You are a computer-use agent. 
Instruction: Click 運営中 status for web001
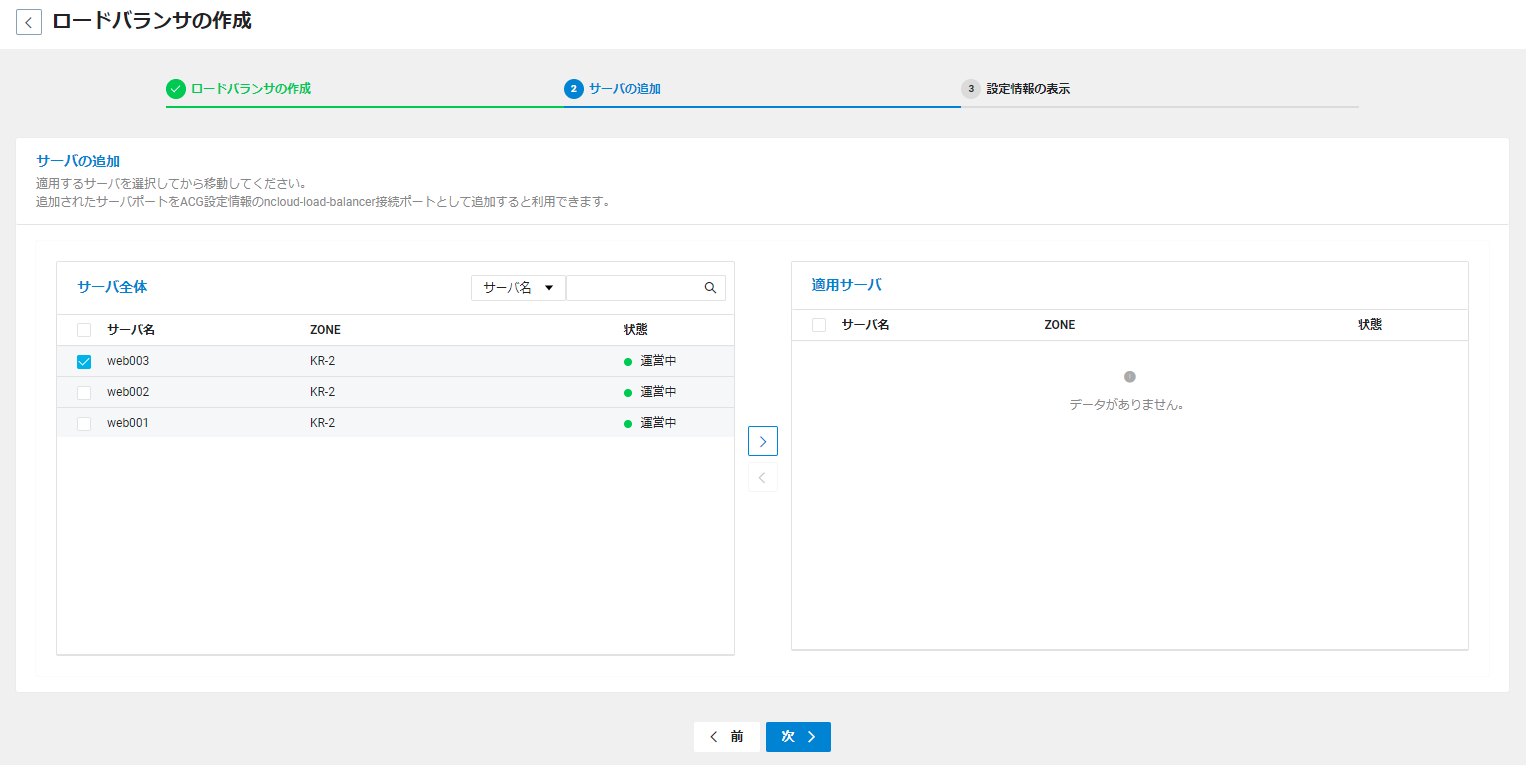(x=651, y=423)
